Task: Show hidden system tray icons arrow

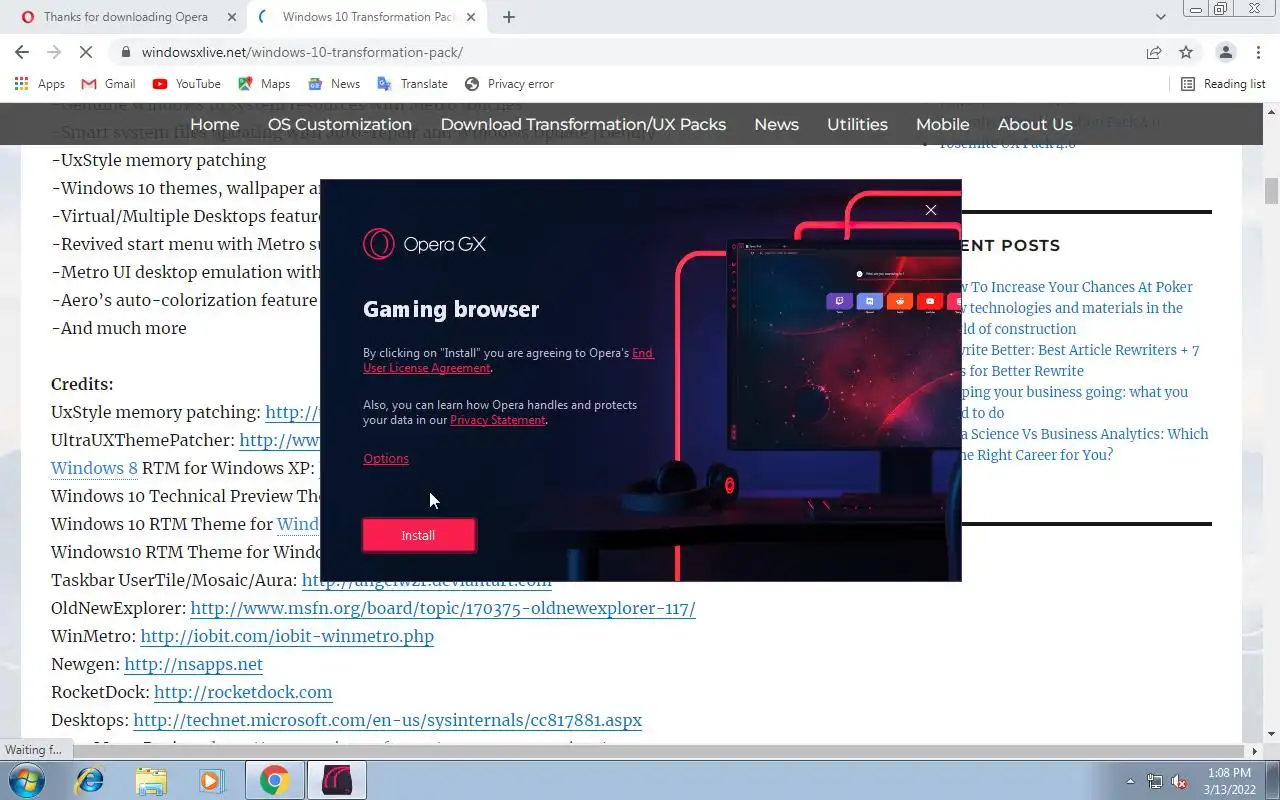Action: point(1131,781)
